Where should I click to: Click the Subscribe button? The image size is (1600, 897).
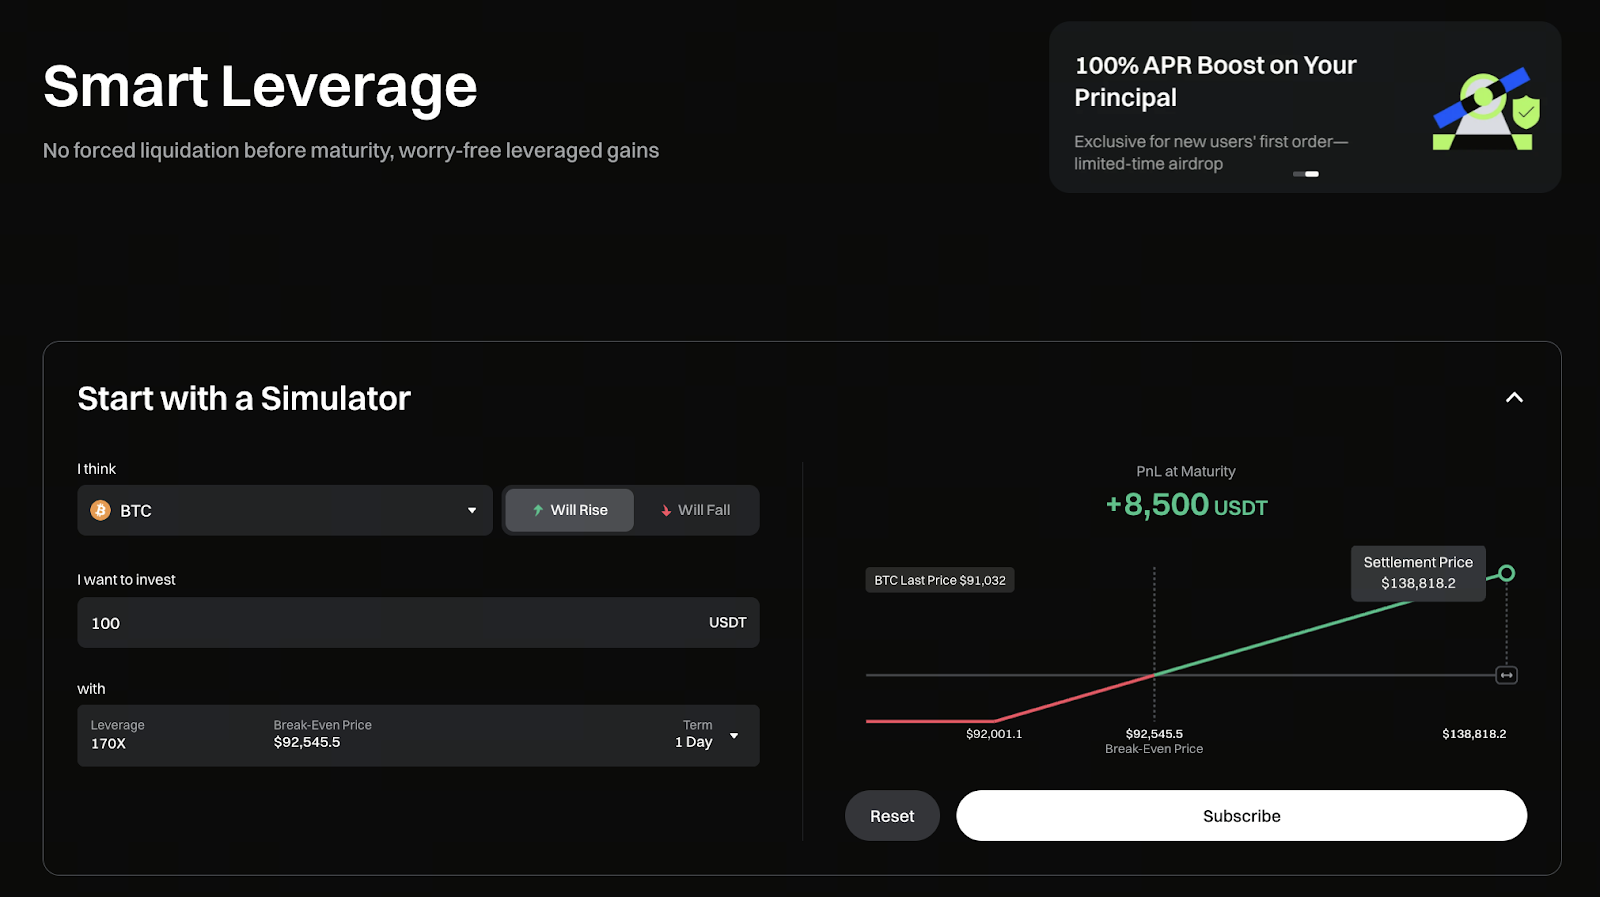click(x=1241, y=816)
